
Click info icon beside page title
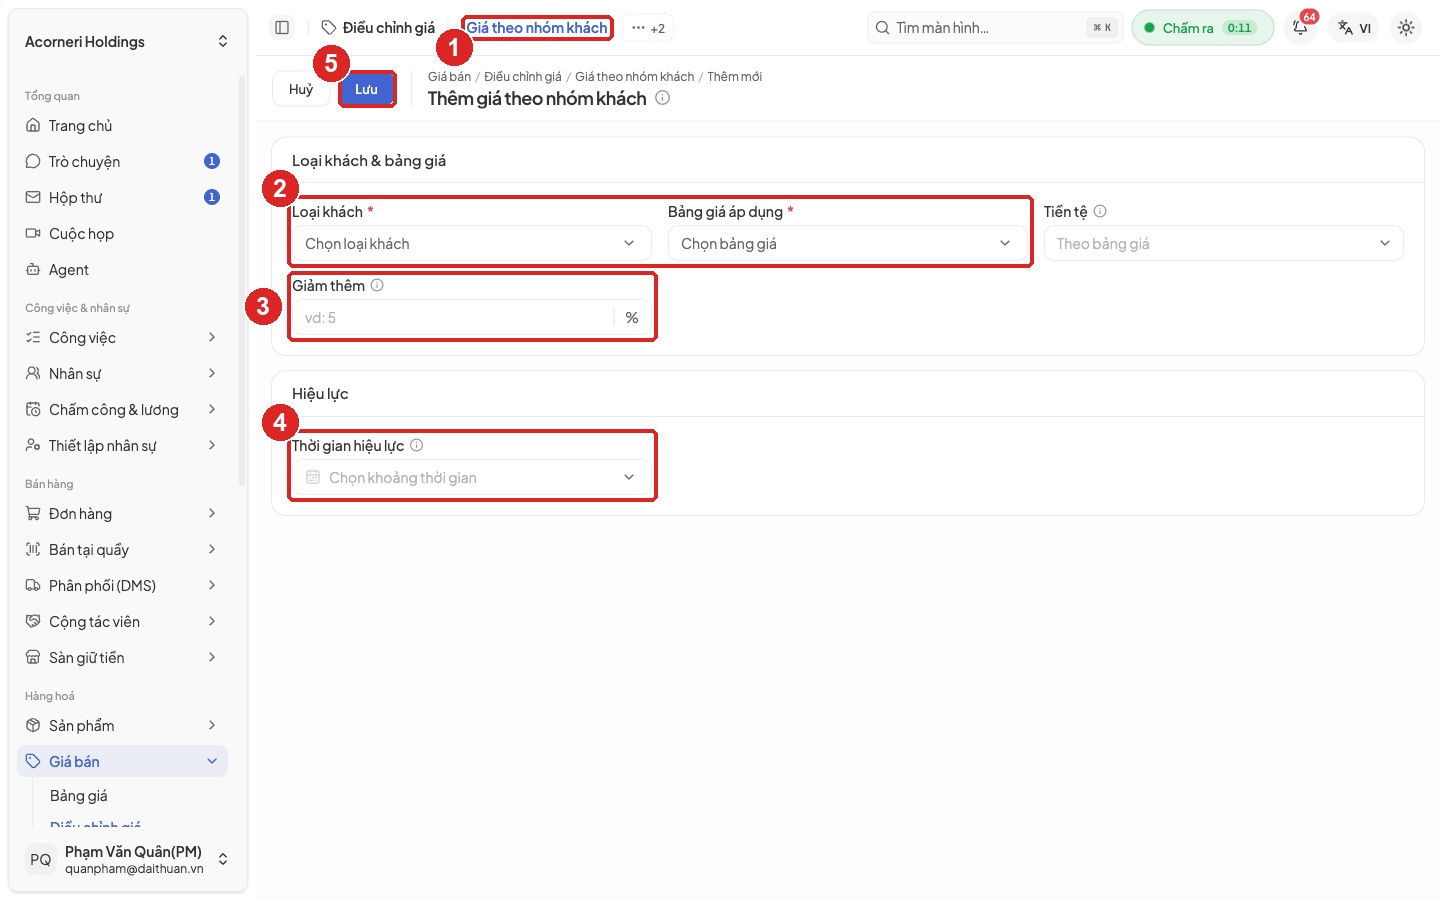662,98
